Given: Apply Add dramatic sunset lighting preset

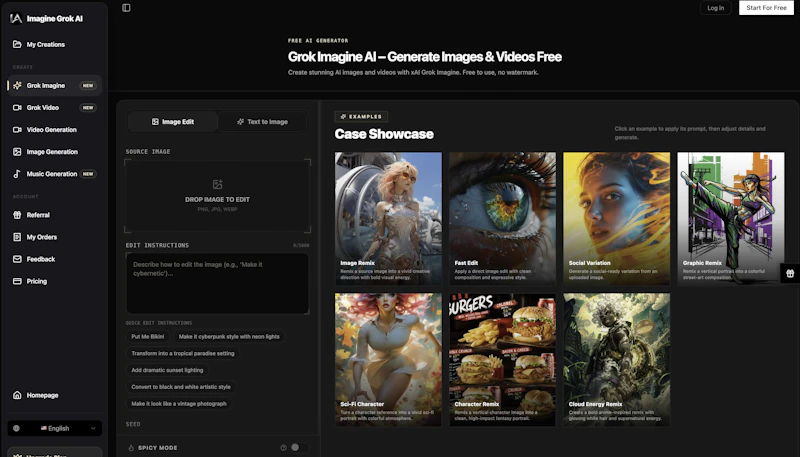Looking at the screenshot, I should [167, 370].
